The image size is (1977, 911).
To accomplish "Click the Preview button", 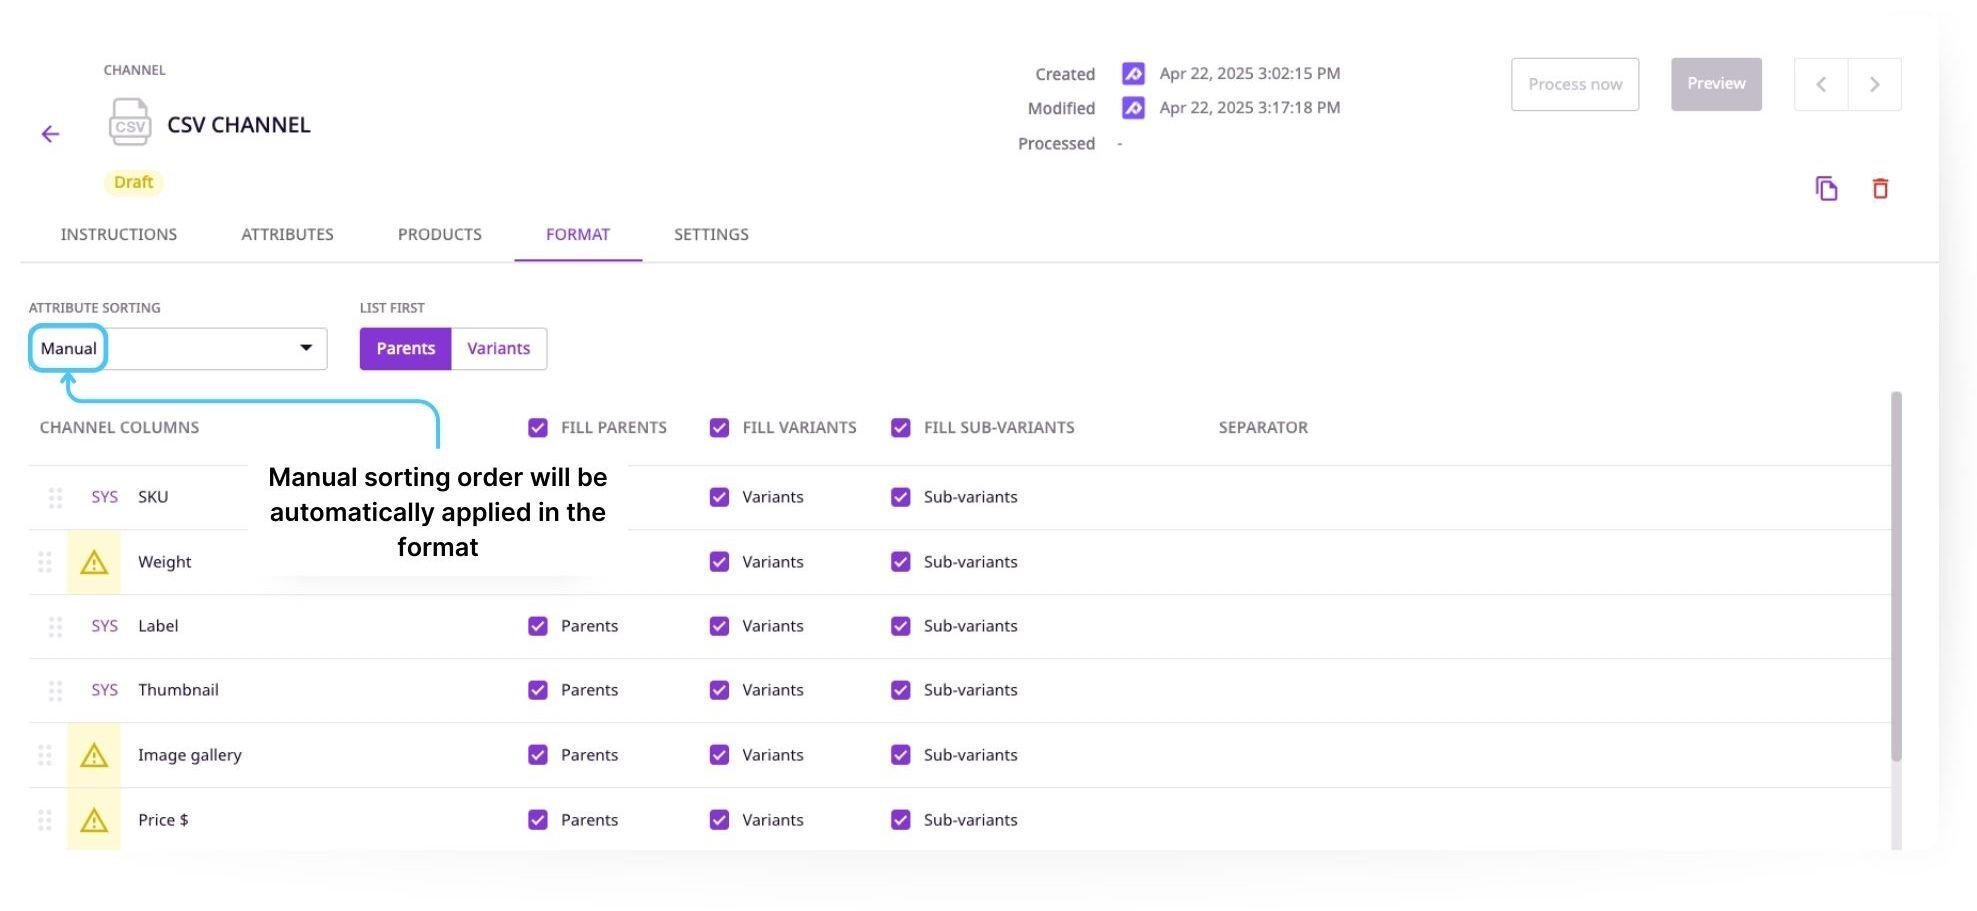I will (x=1716, y=84).
